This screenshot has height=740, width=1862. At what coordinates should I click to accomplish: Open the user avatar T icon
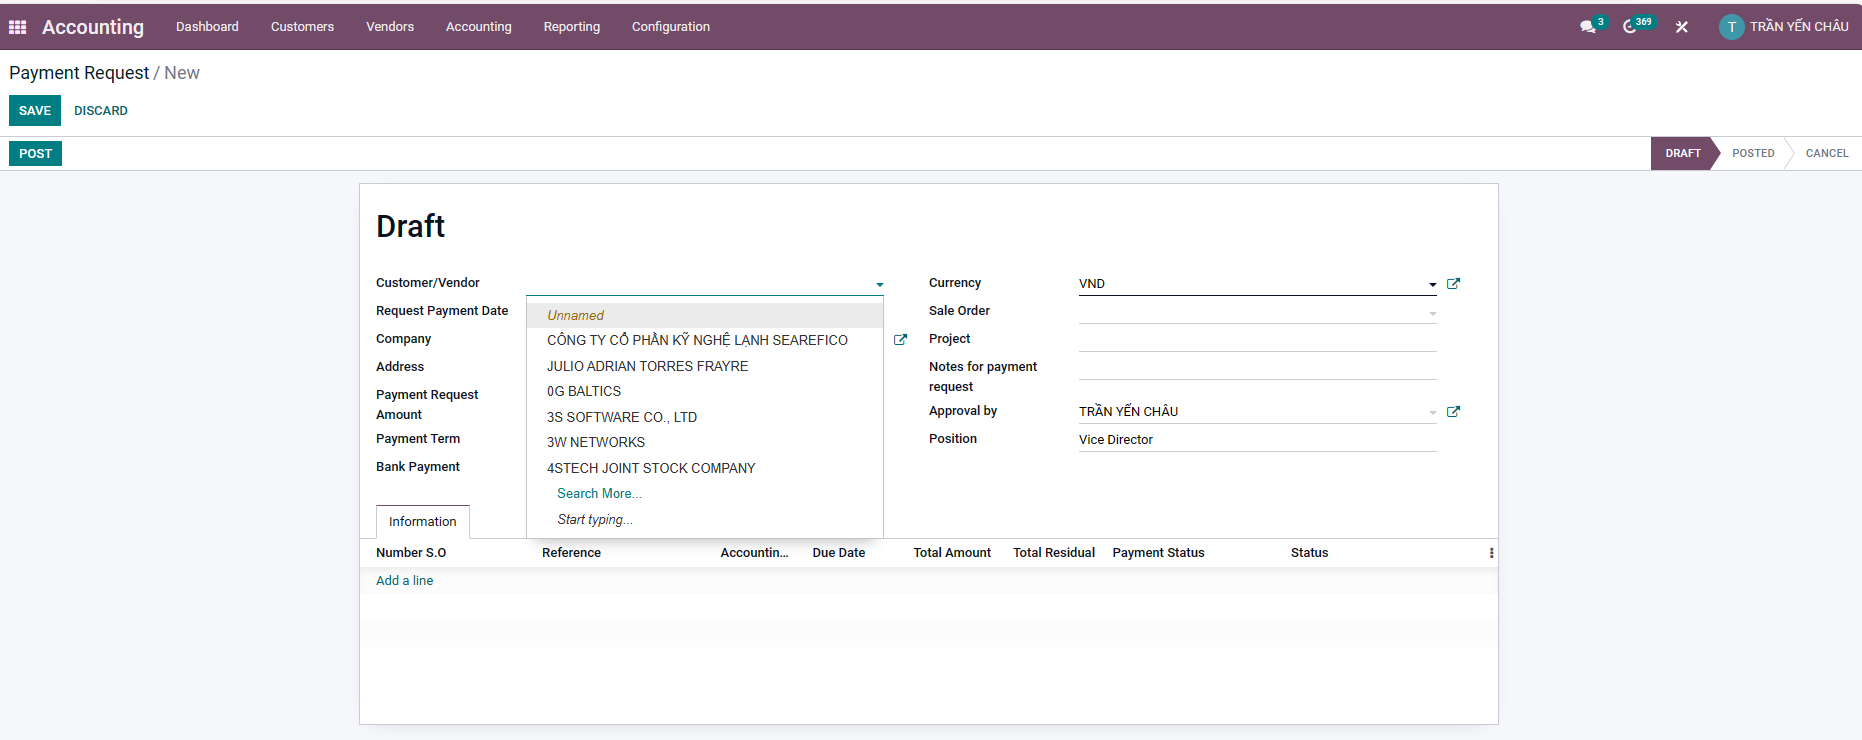pyautogui.click(x=1731, y=27)
